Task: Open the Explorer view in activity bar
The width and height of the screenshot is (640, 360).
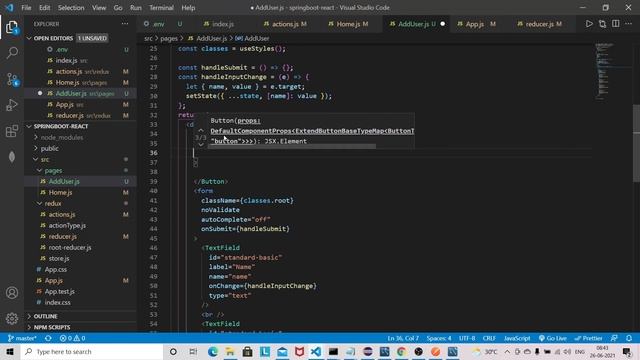Action: coord(12,27)
